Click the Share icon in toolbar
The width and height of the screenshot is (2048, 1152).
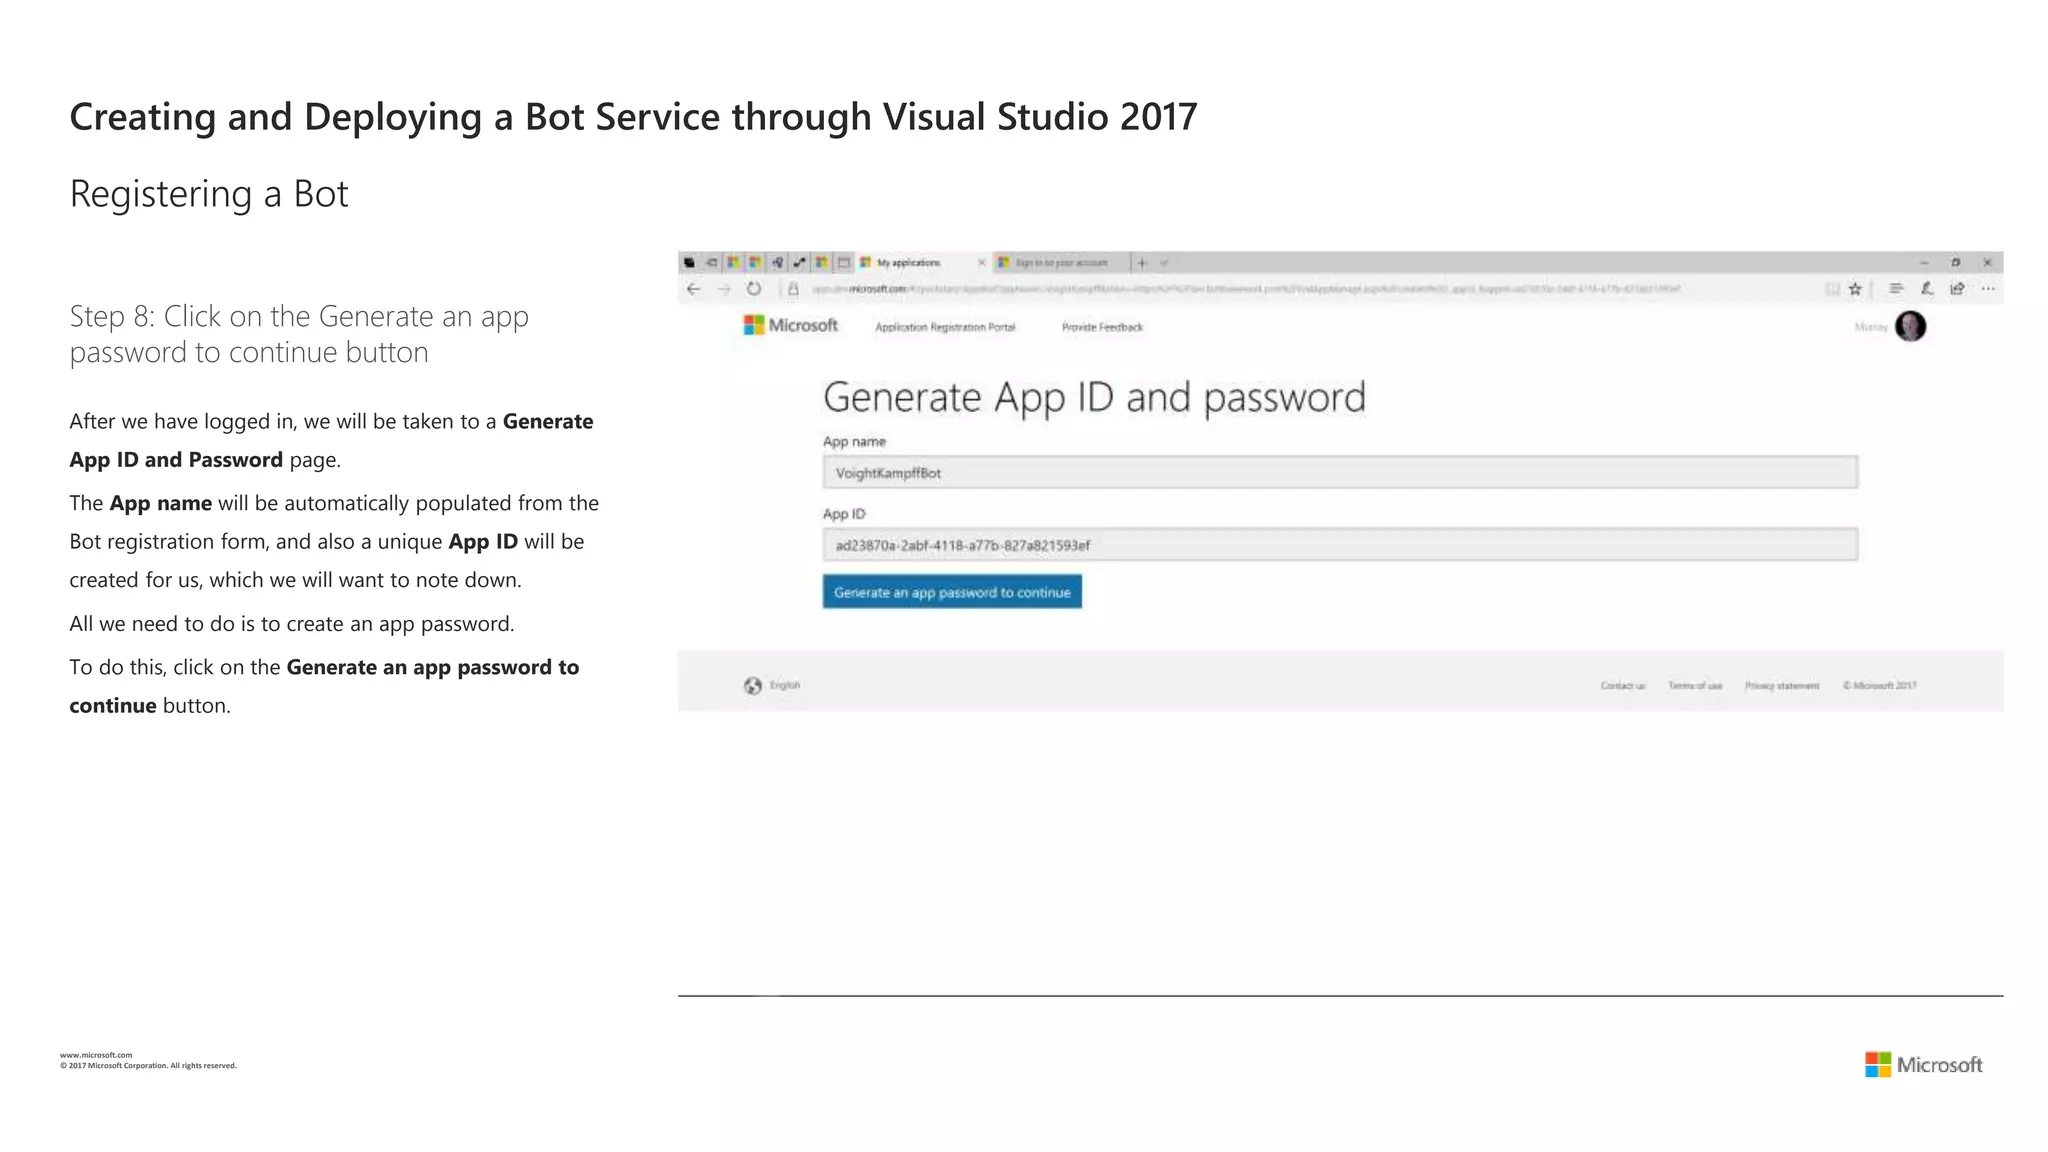(1957, 289)
